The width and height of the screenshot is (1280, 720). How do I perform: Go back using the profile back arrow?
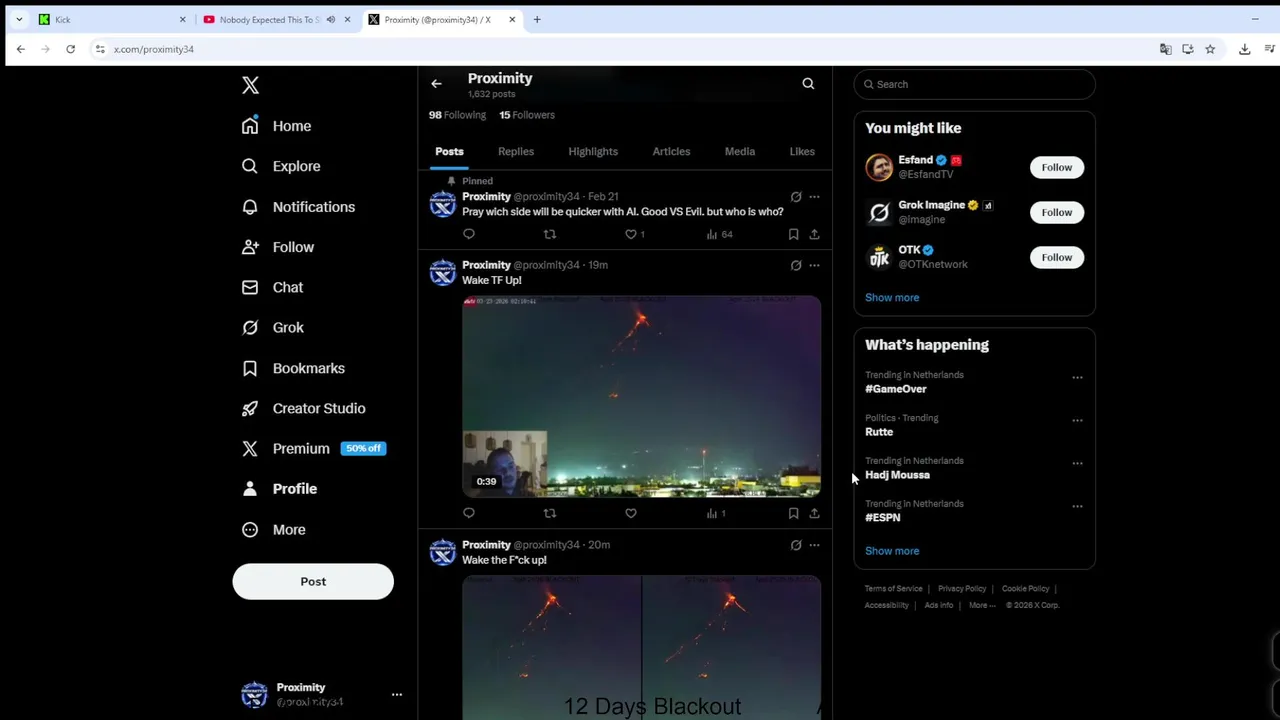pos(436,84)
